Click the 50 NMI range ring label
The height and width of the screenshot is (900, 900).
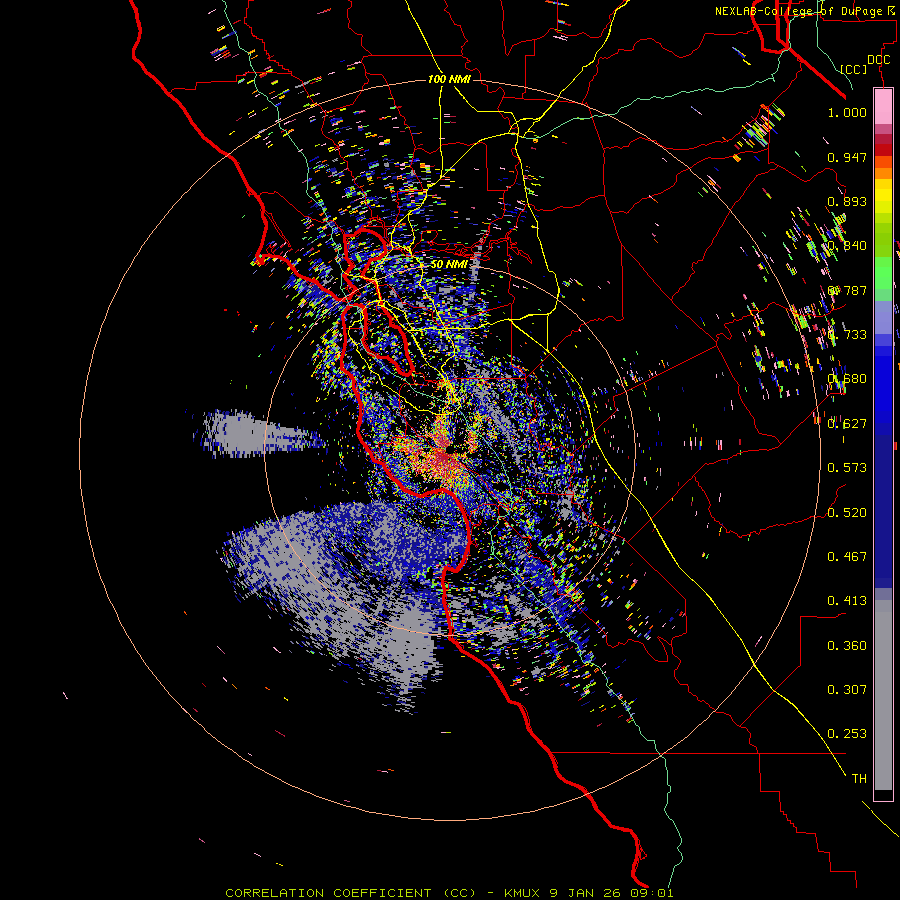449,265
